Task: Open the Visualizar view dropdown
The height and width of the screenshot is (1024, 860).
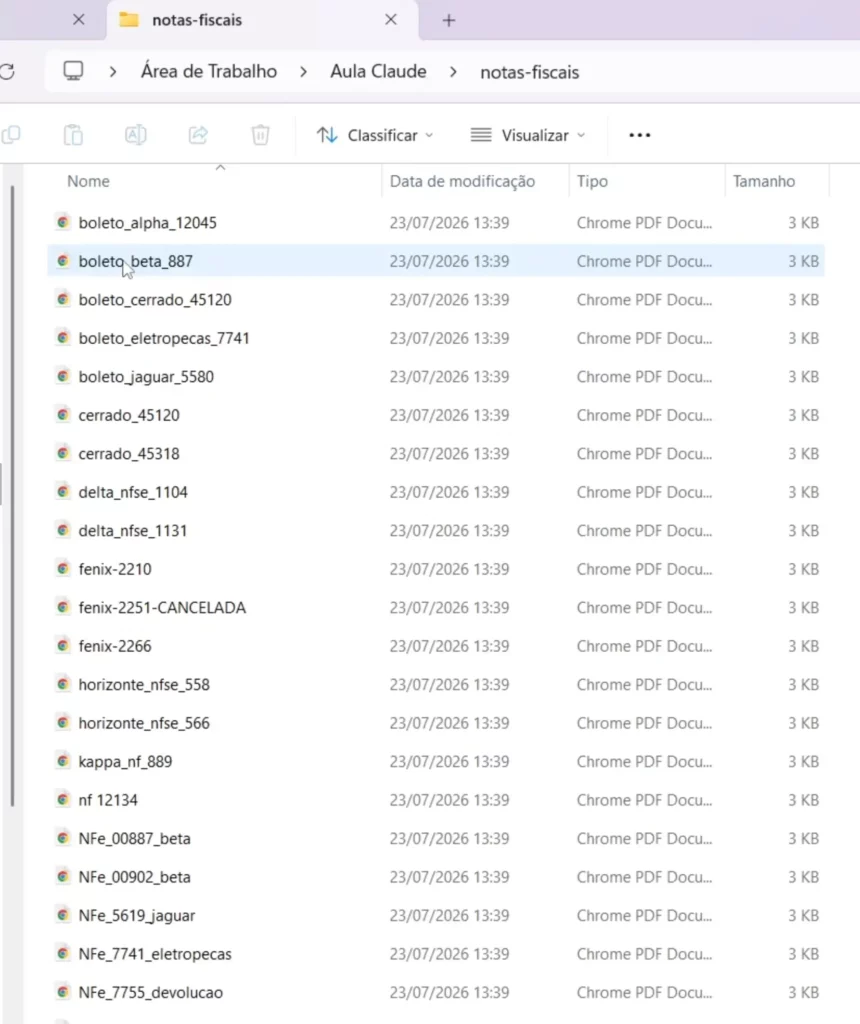Action: (528, 135)
